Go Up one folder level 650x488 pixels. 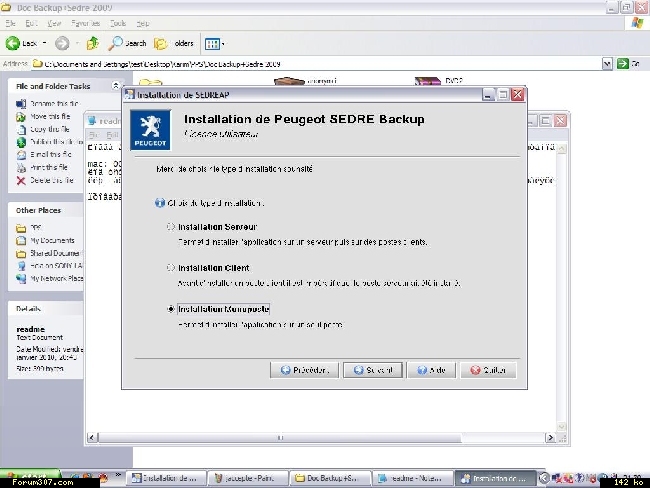coord(92,43)
